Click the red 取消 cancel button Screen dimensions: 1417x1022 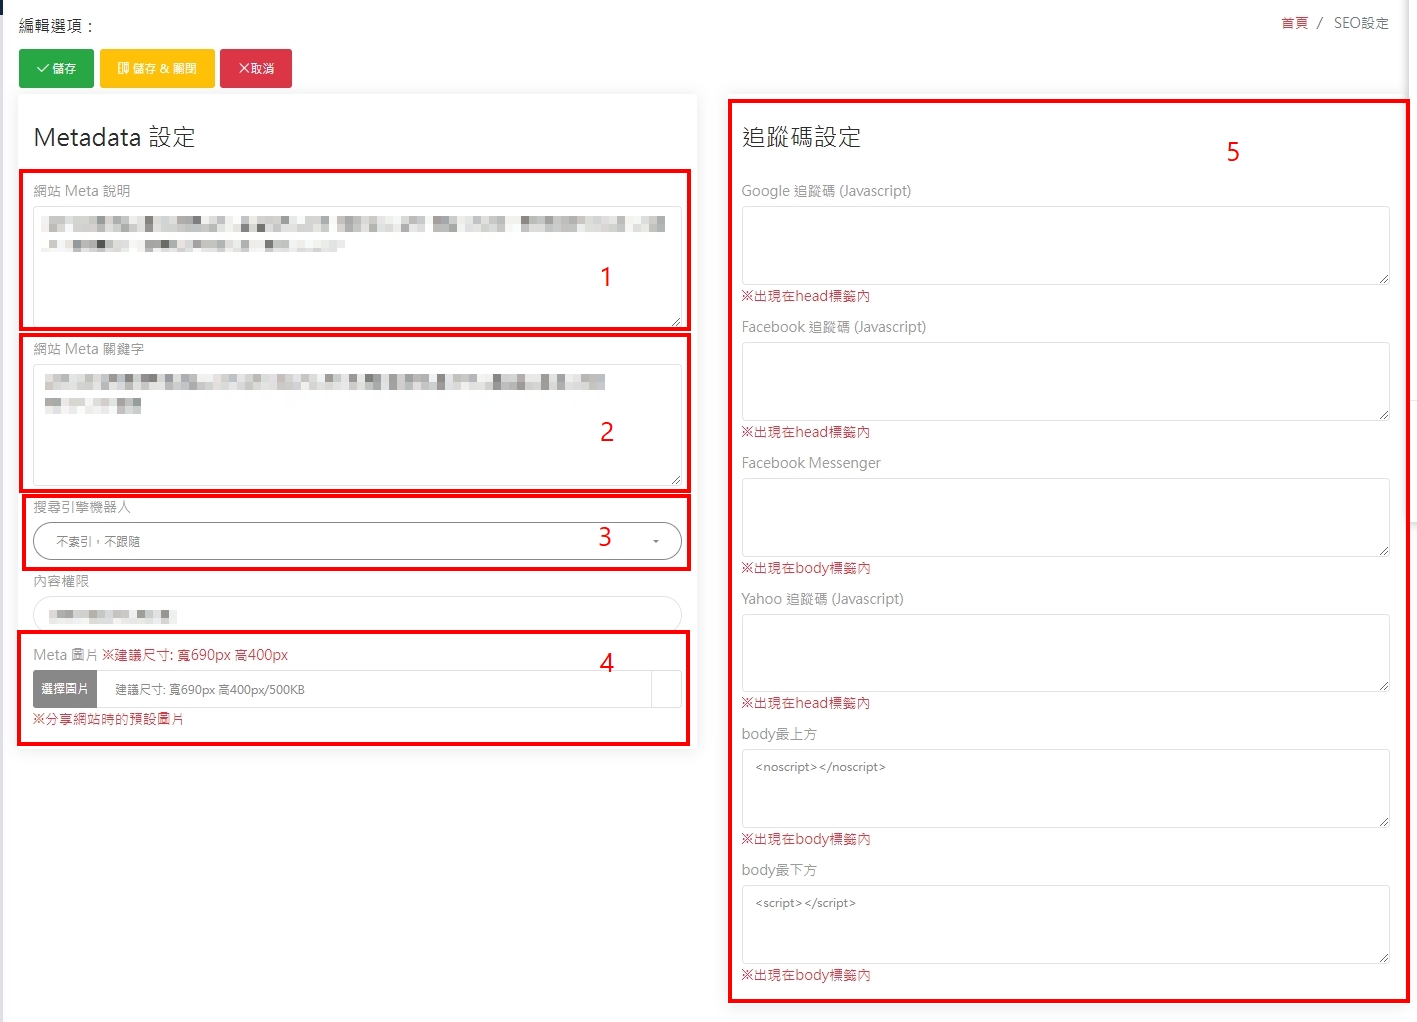pyautogui.click(x=256, y=69)
